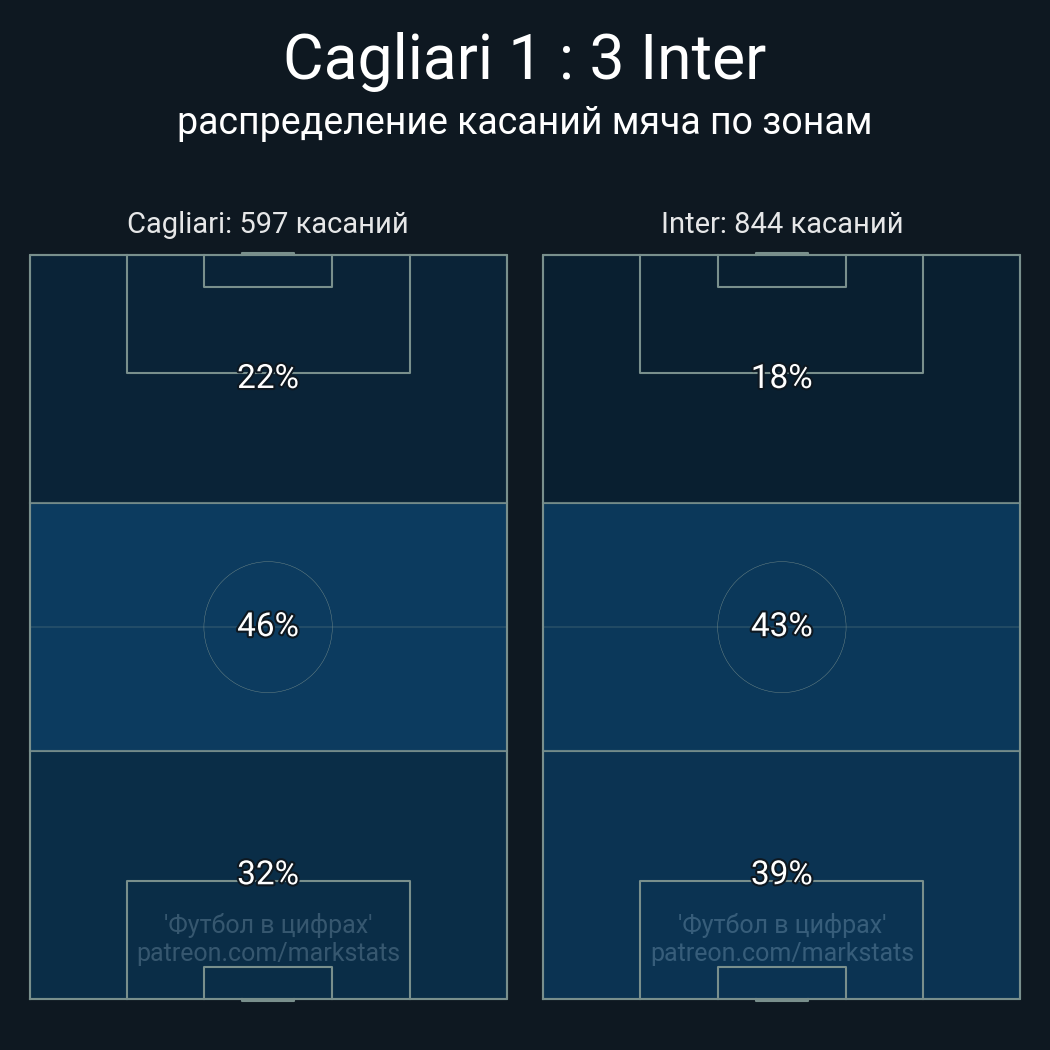Viewport: 1050px width, 1050px height.
Task: Select Cagliari's 22% attacking zone label
Action: pos(268,377)
